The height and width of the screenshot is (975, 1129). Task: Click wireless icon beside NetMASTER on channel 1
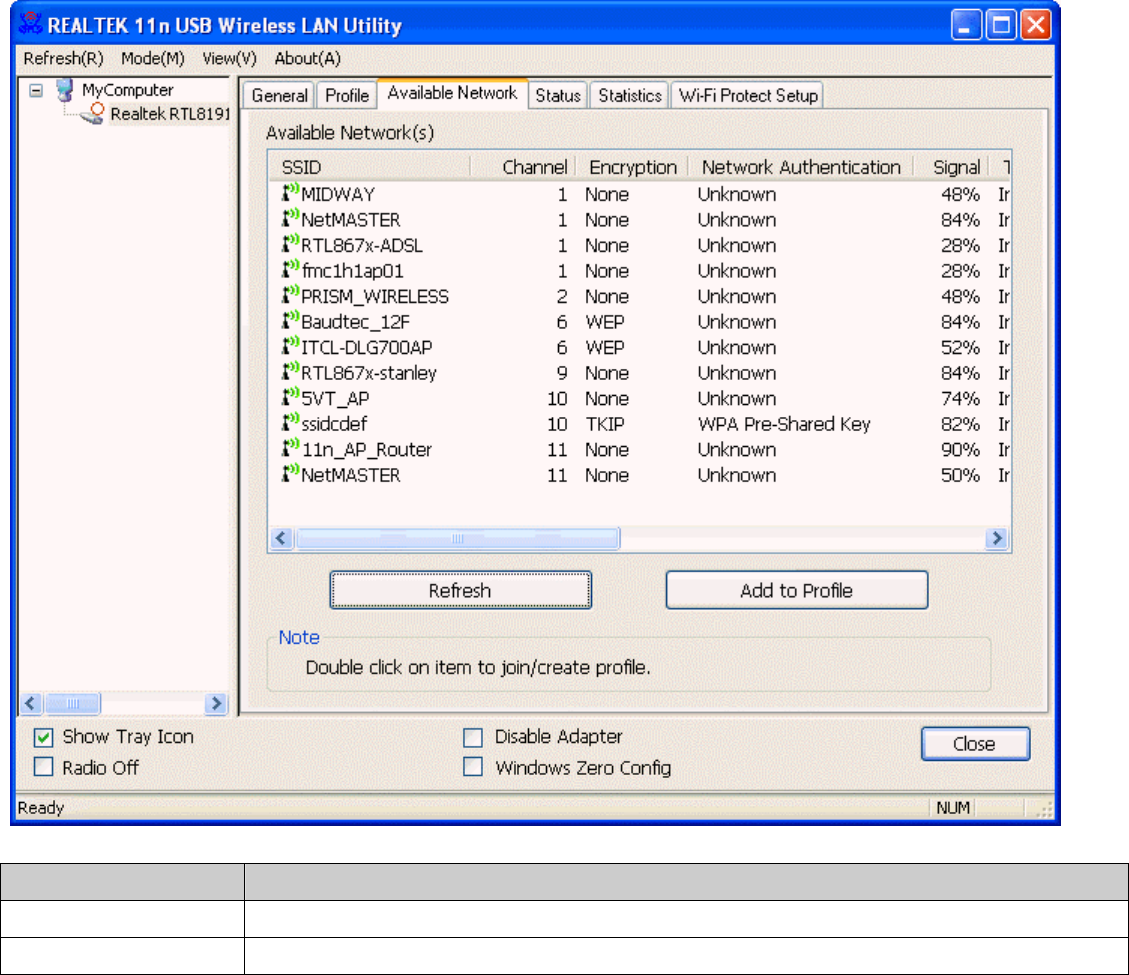point(290,218)
